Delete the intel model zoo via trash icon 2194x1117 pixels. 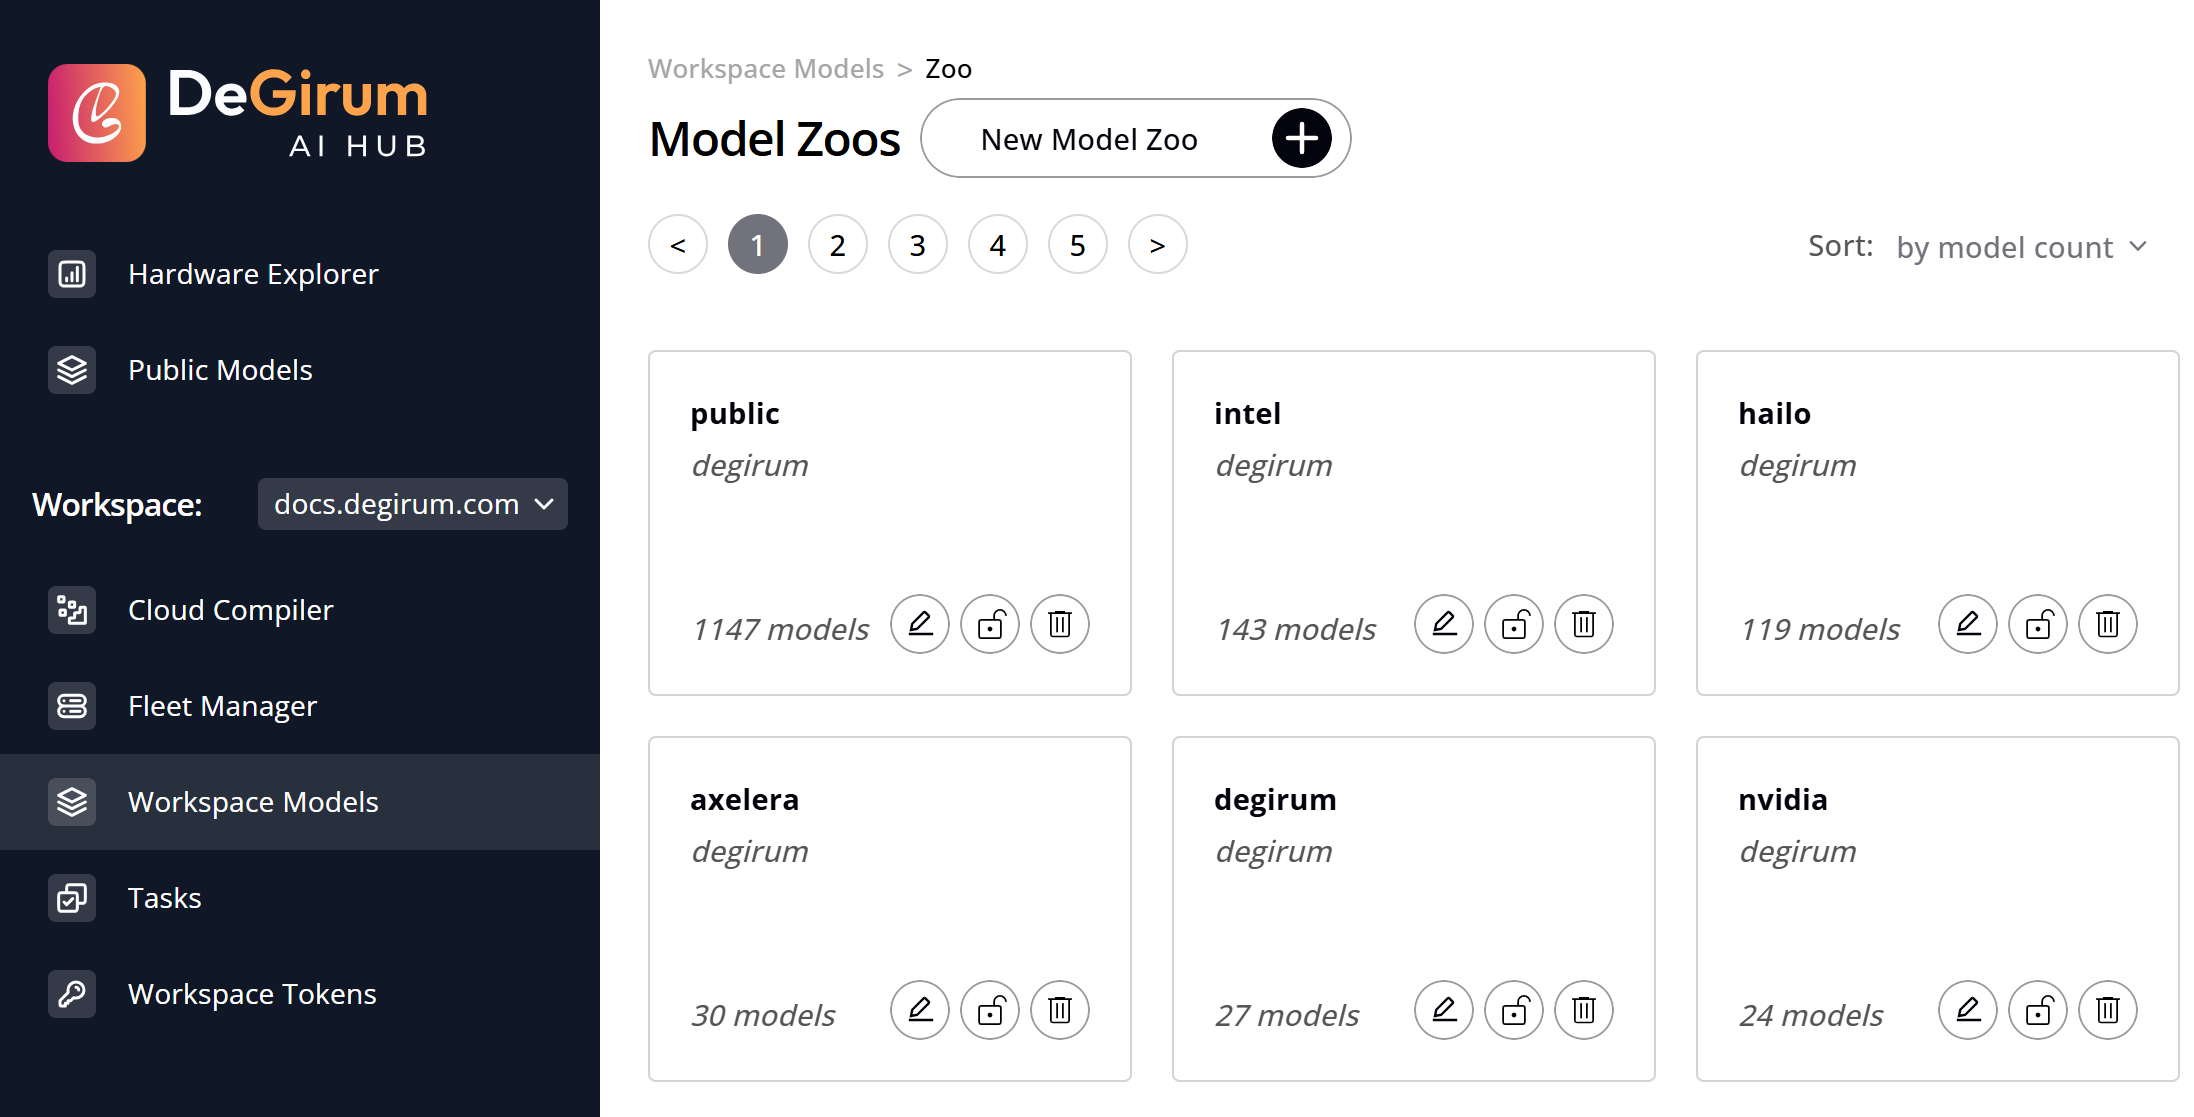pos(1584,624)
